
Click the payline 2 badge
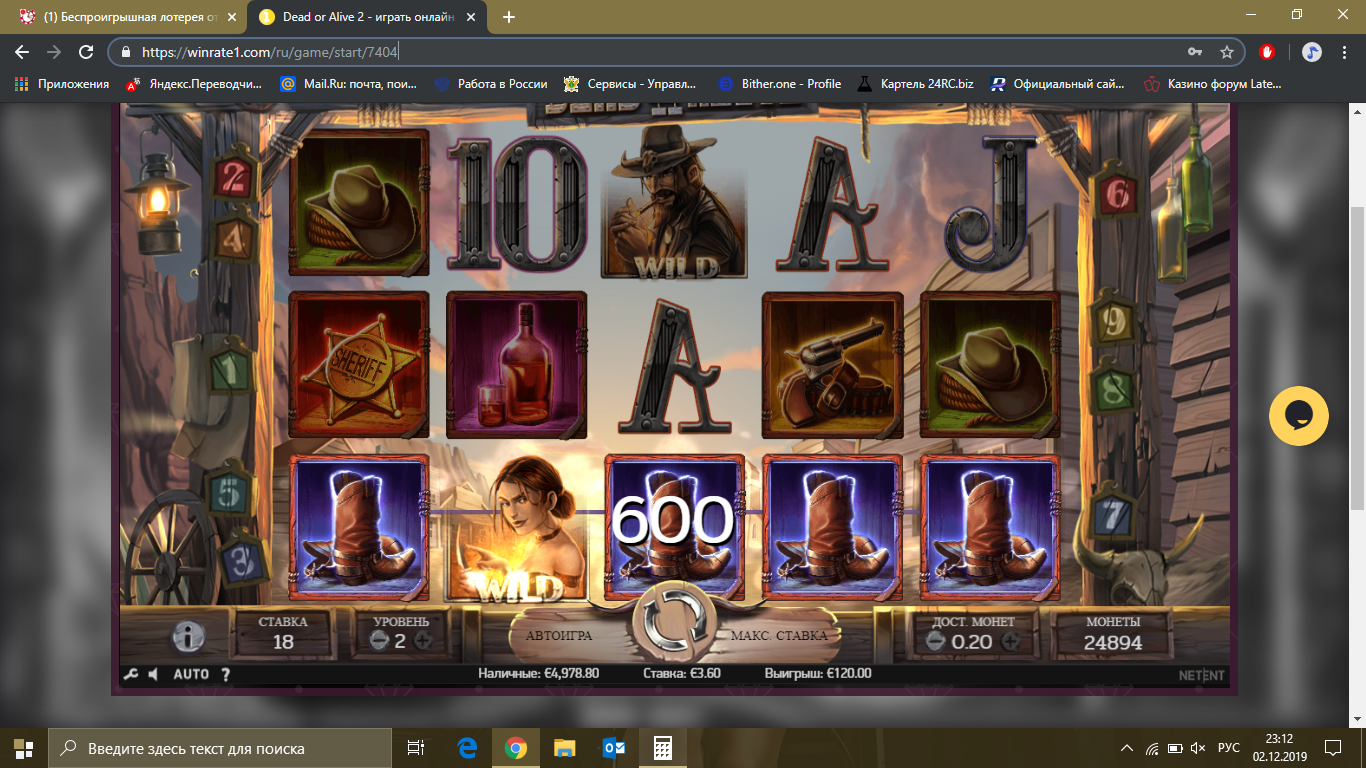click(236, 177)
